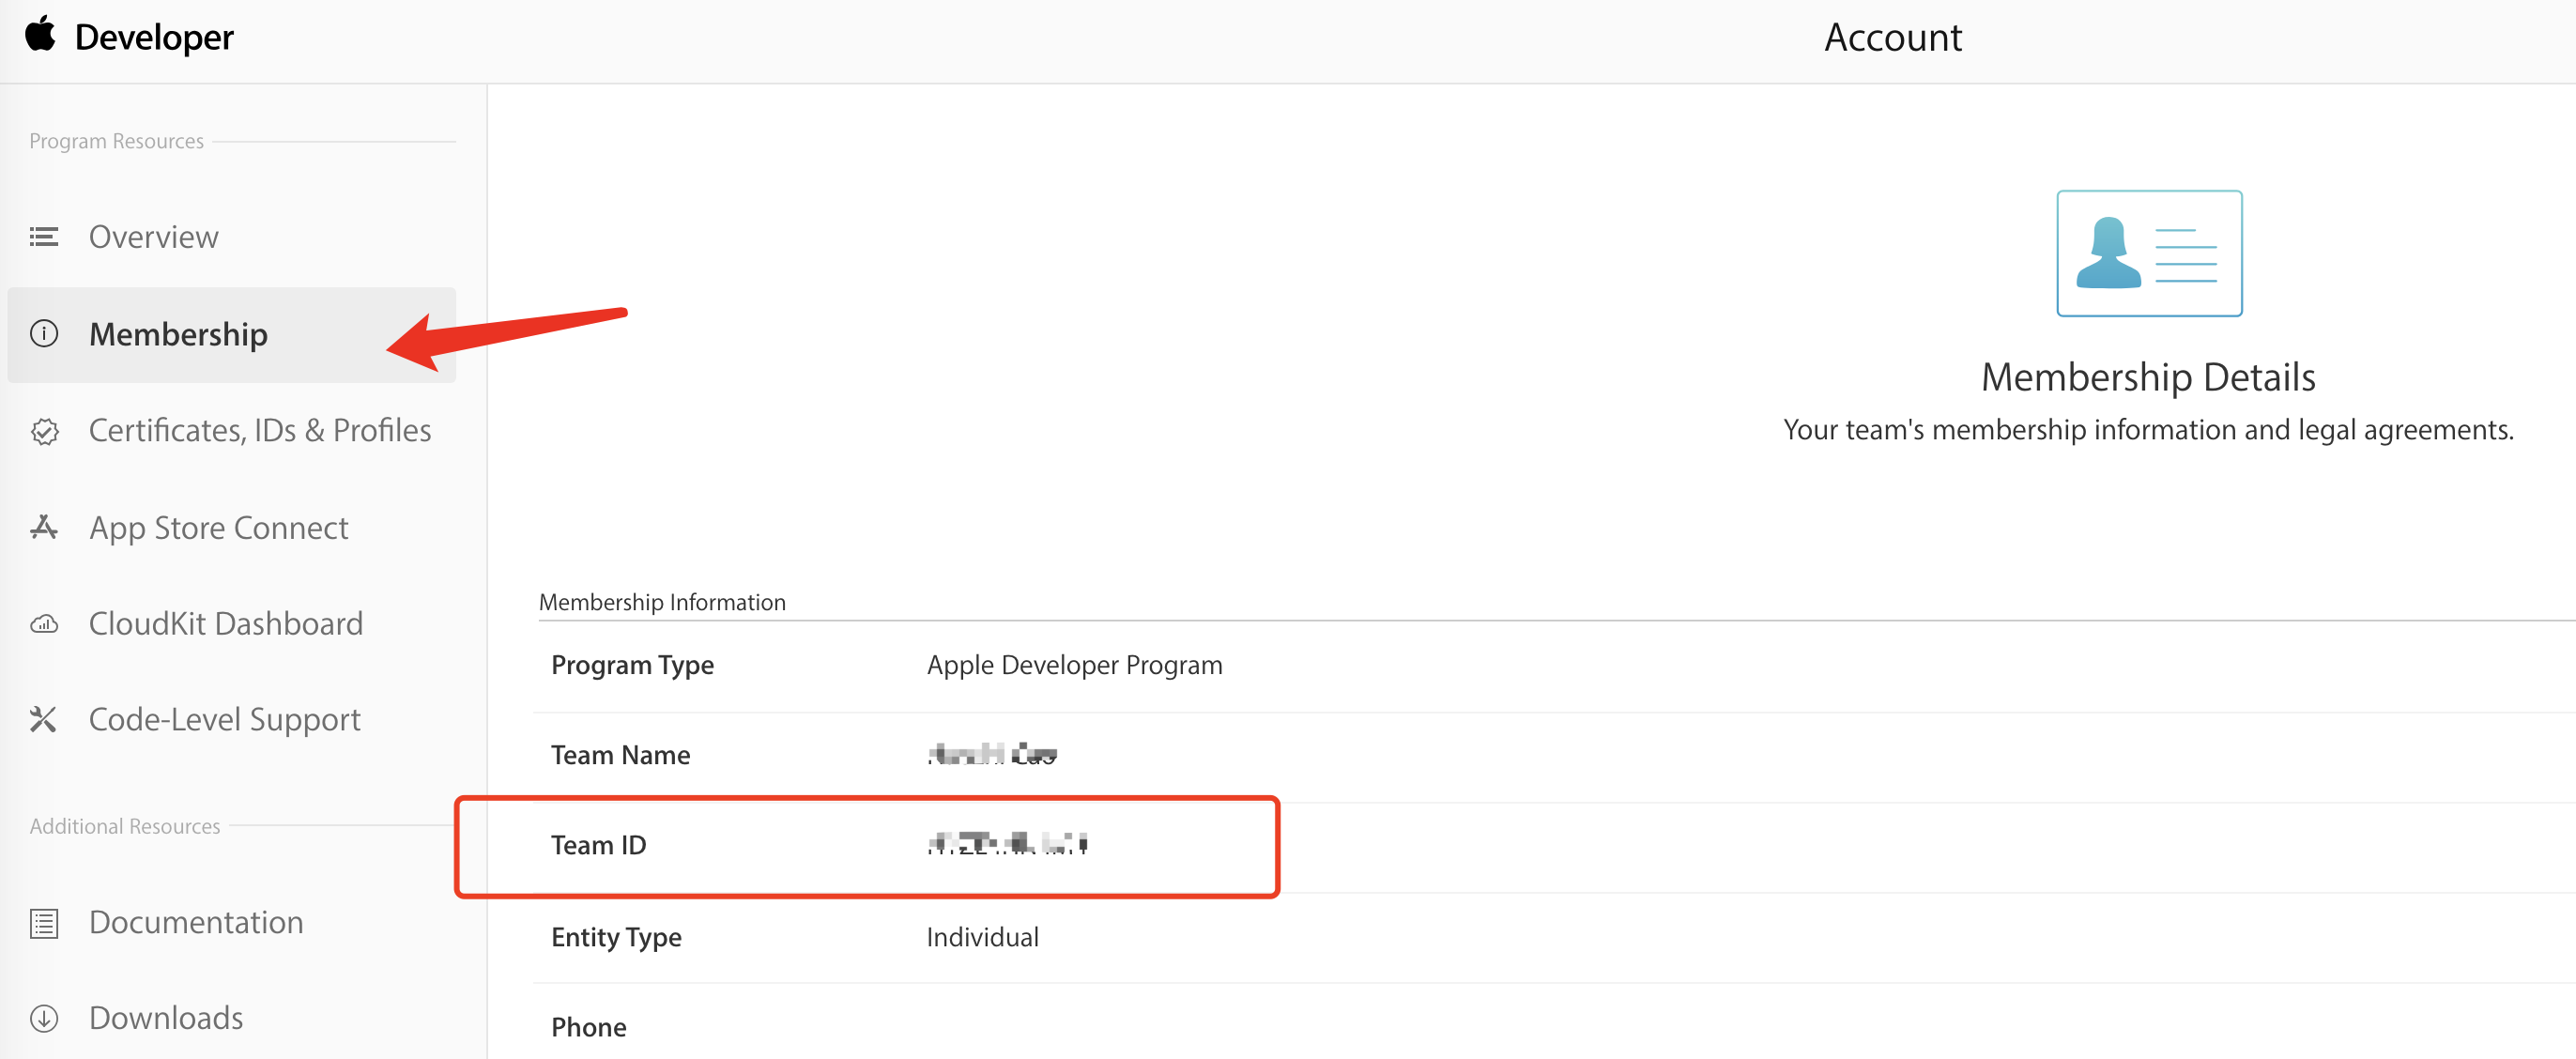Image resolution: width=2576 pixels, height=1059 pixels.
Task: Open Documentation link
Action: tap(196, 921)
